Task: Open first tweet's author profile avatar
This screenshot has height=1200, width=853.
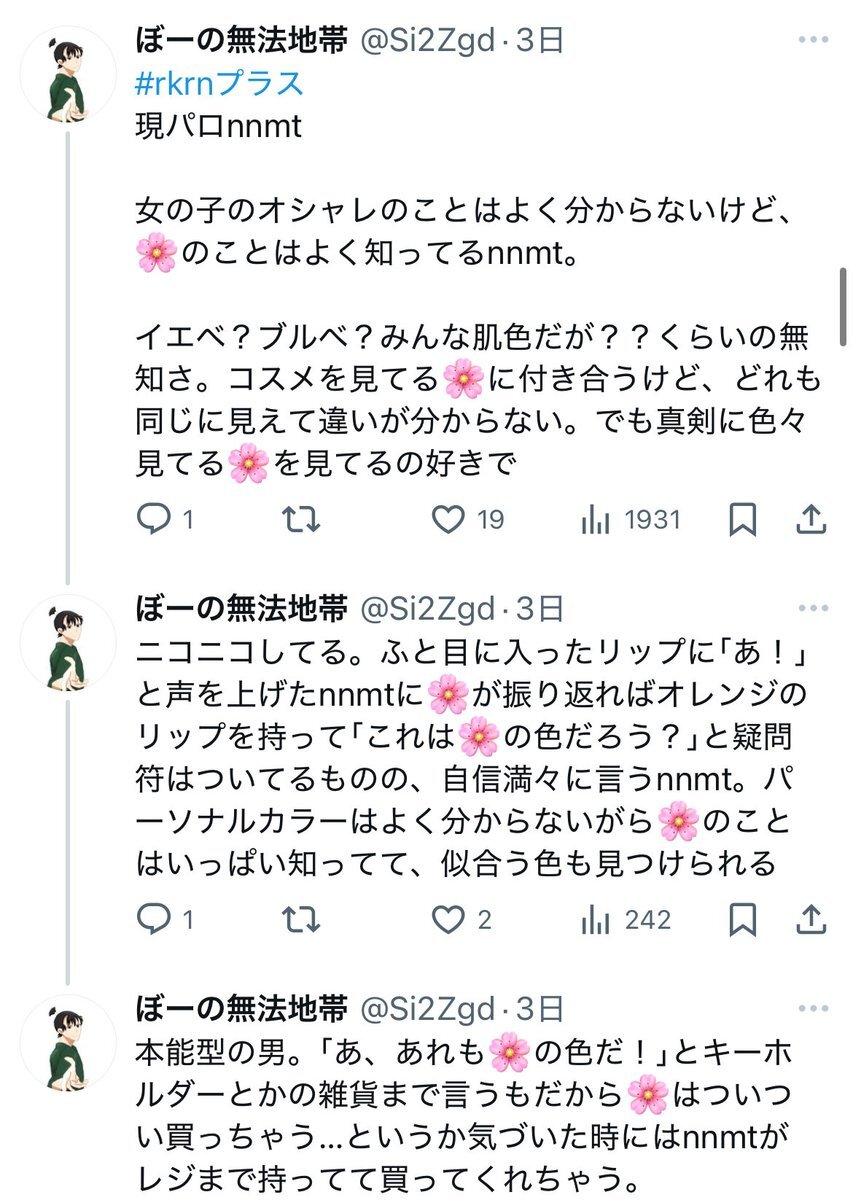Action: tap(68, 74)
